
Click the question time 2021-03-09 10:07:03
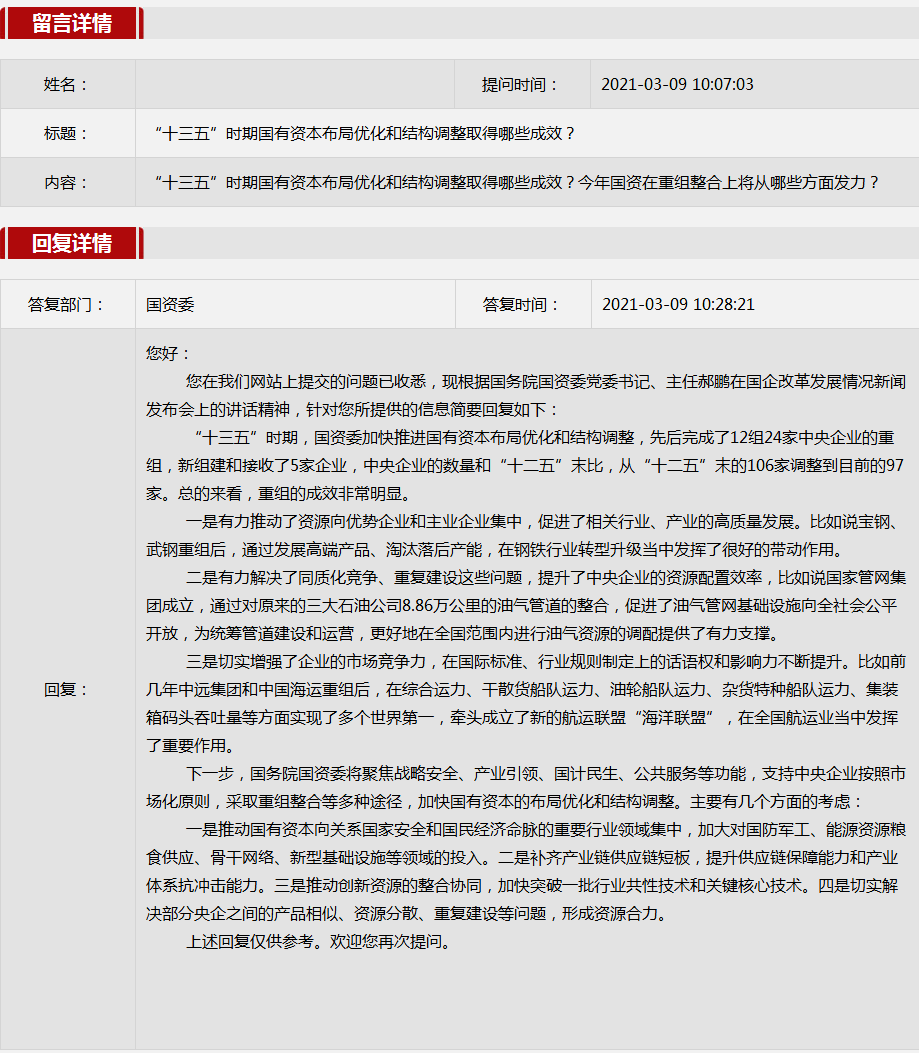coord(677,85)
